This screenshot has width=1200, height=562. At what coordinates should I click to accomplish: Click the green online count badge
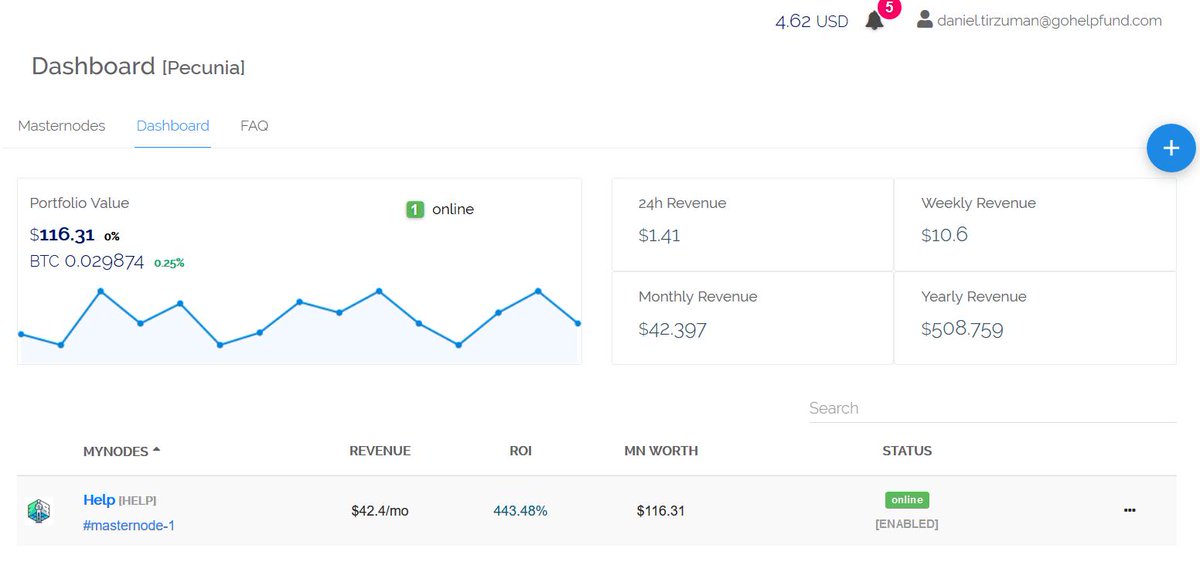[x=415, y=209]
